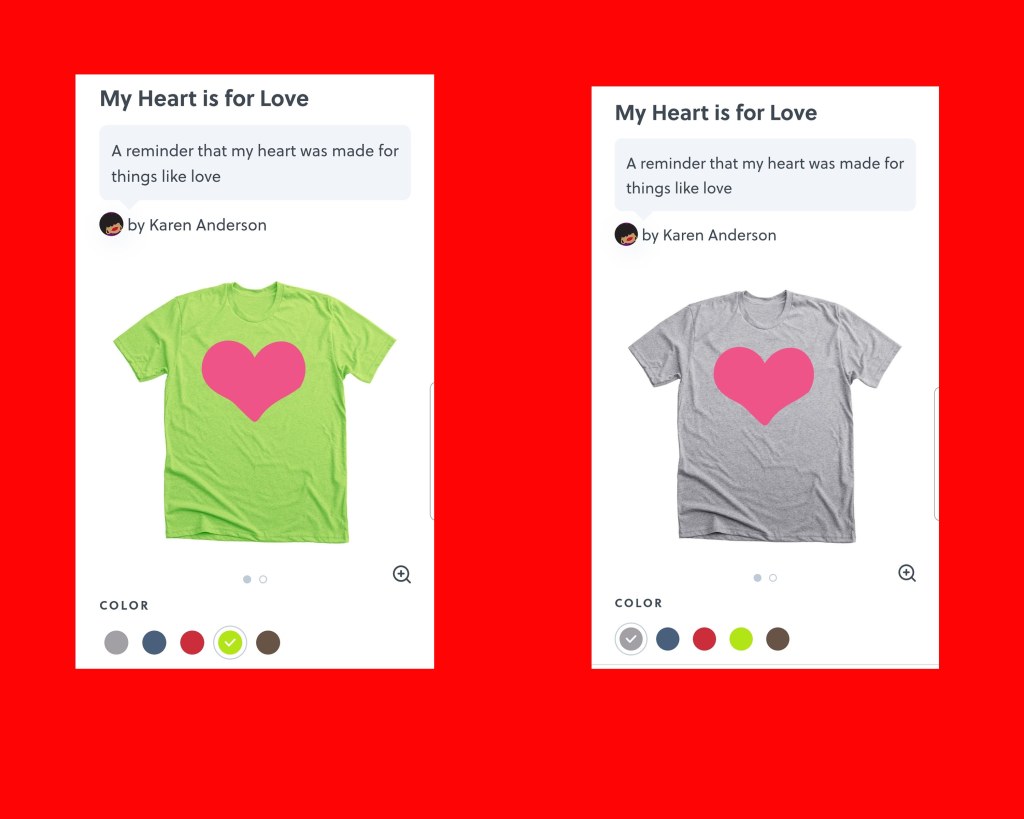The width and height of the screenshot is (1024, 819).
Task: Select navy blue swatch in left card
Action: 154,643
